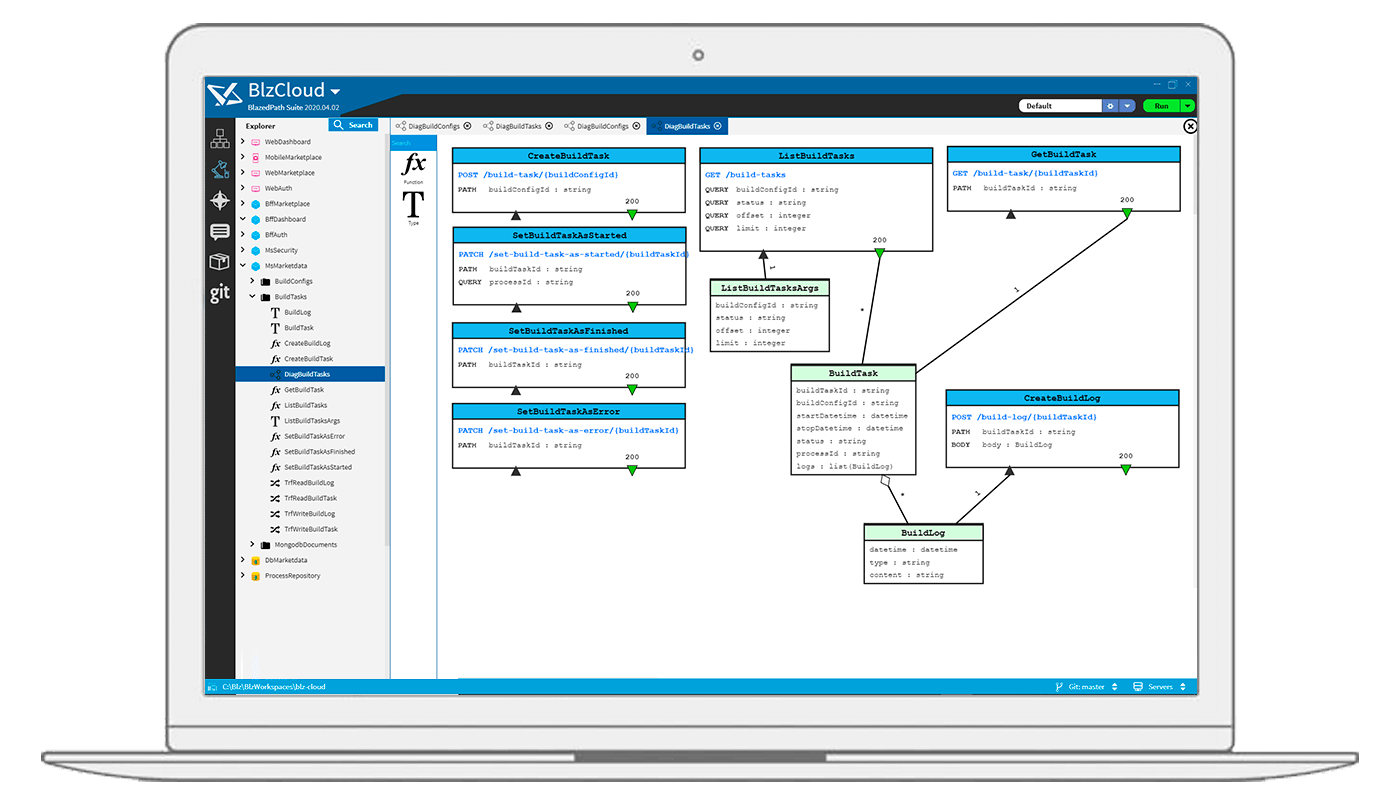Click the workspace path C:\Blz\BlzWorkspaces\blz-cloud
1400x806 pixels.
click(274, 687)
